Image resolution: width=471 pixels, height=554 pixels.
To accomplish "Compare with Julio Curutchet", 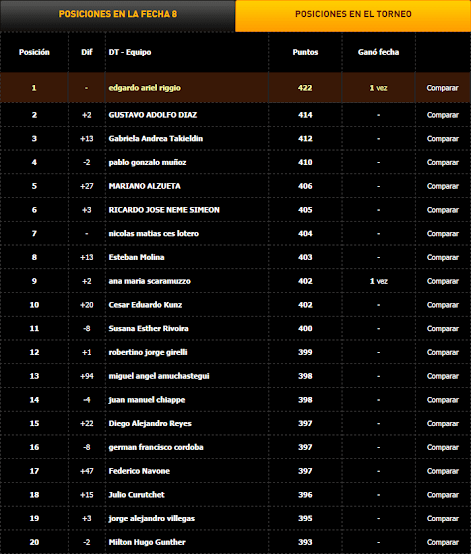I will tap(442, 495).
